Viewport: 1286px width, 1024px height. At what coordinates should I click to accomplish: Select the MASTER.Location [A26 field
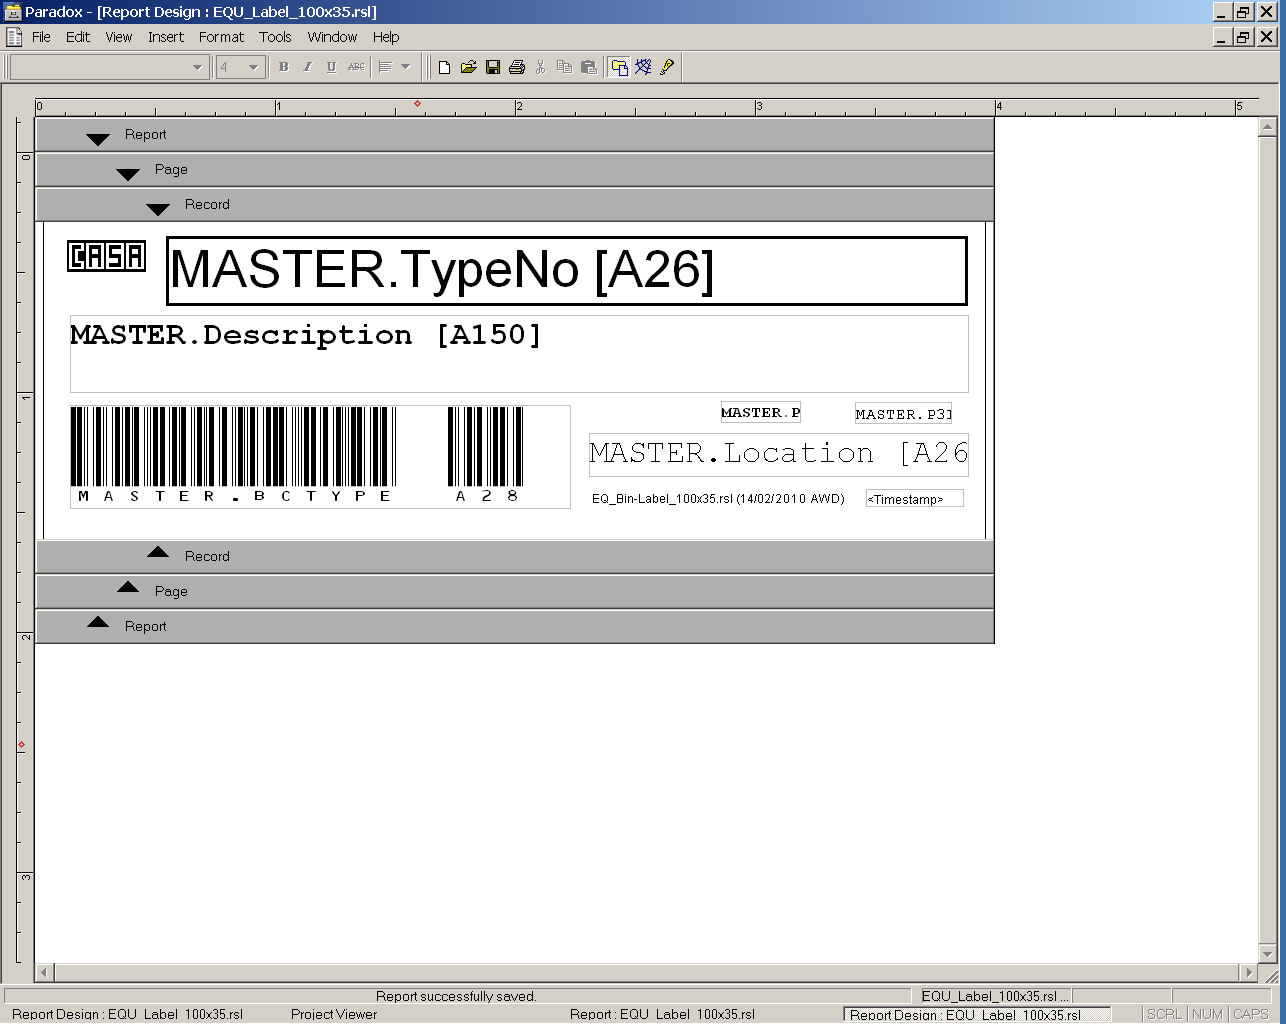pyautogui.click(x=779, y=454)
